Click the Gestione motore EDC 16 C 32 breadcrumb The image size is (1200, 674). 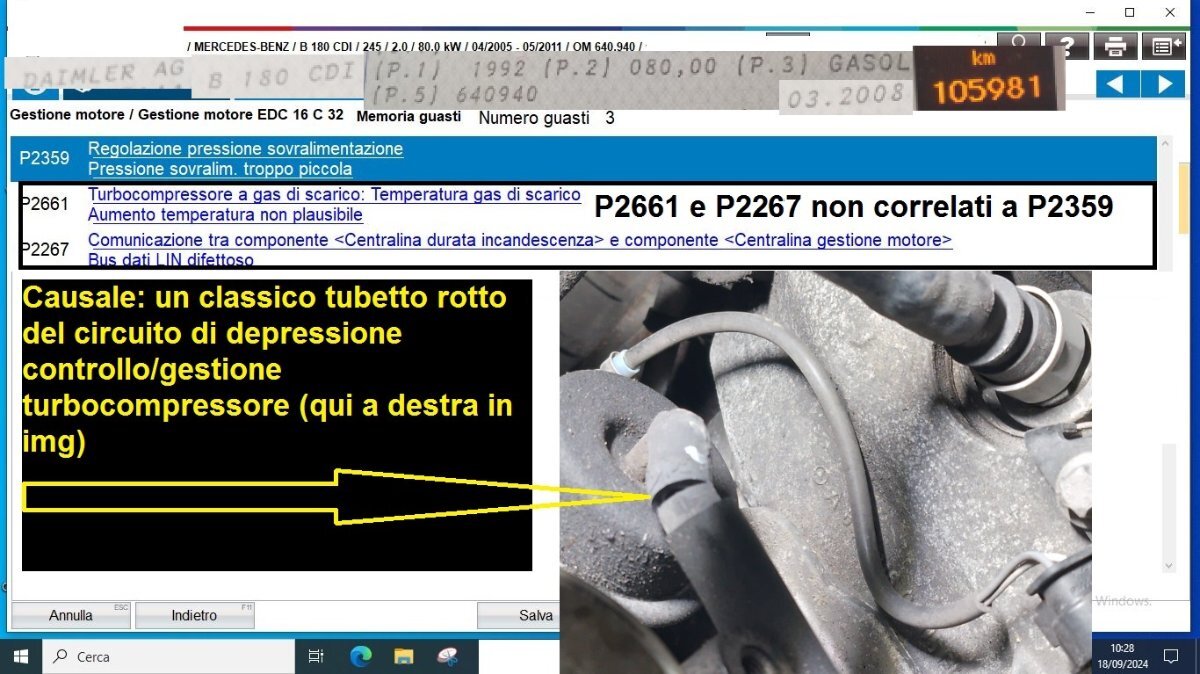pos(241,115)
